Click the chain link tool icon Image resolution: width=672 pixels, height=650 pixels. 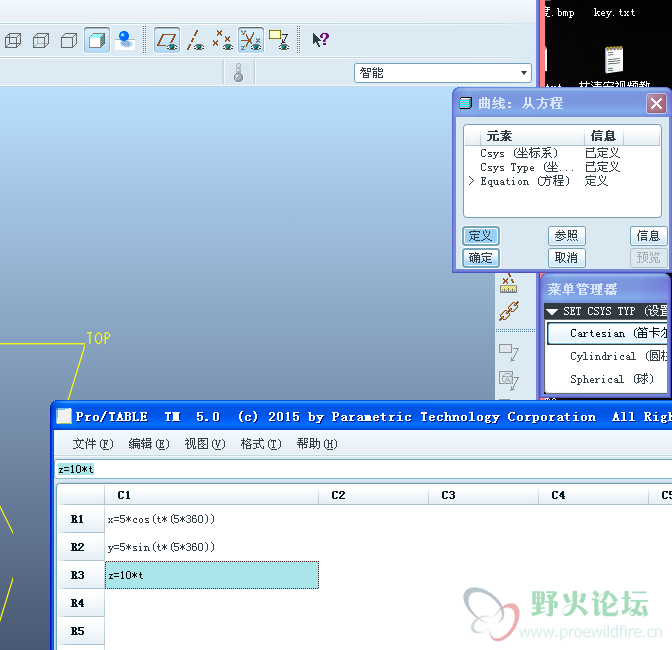(509, 311)
